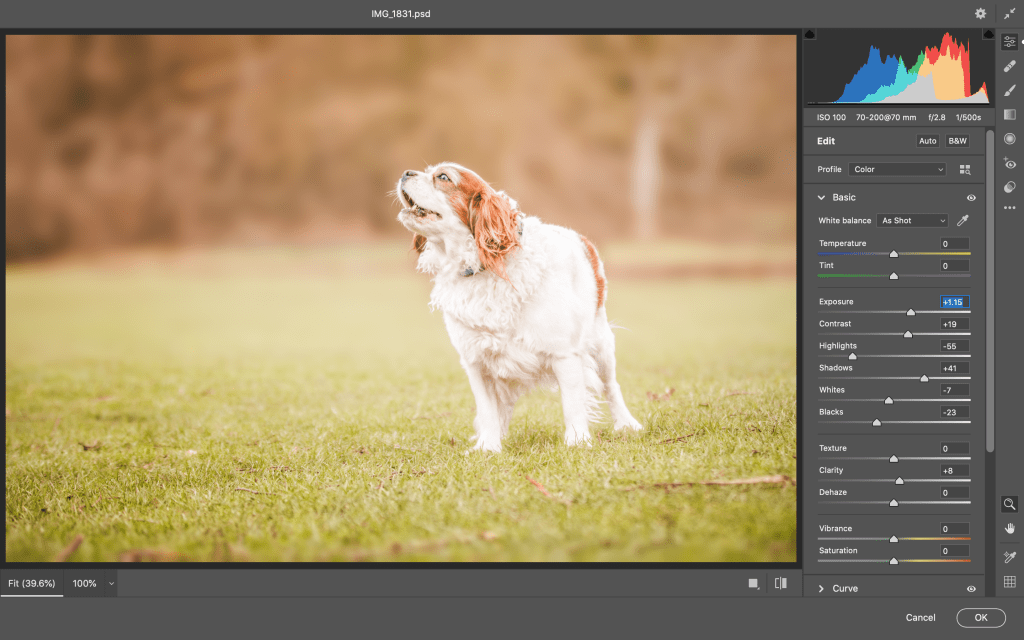Browse profiles with the grid icon

click(x=965, y=170)
